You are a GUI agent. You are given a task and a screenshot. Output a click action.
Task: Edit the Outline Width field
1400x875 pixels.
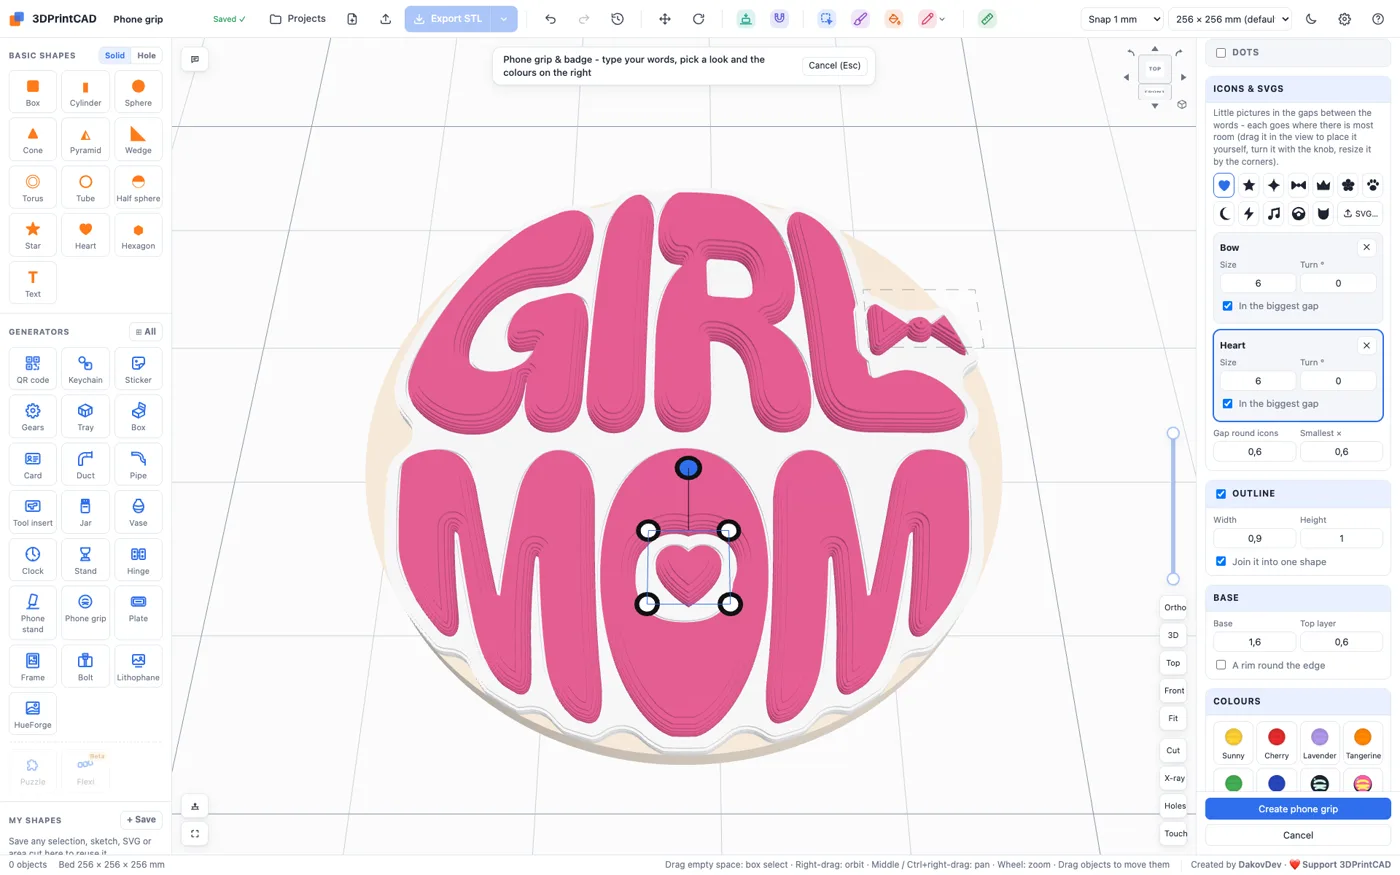coord(1254,538)
